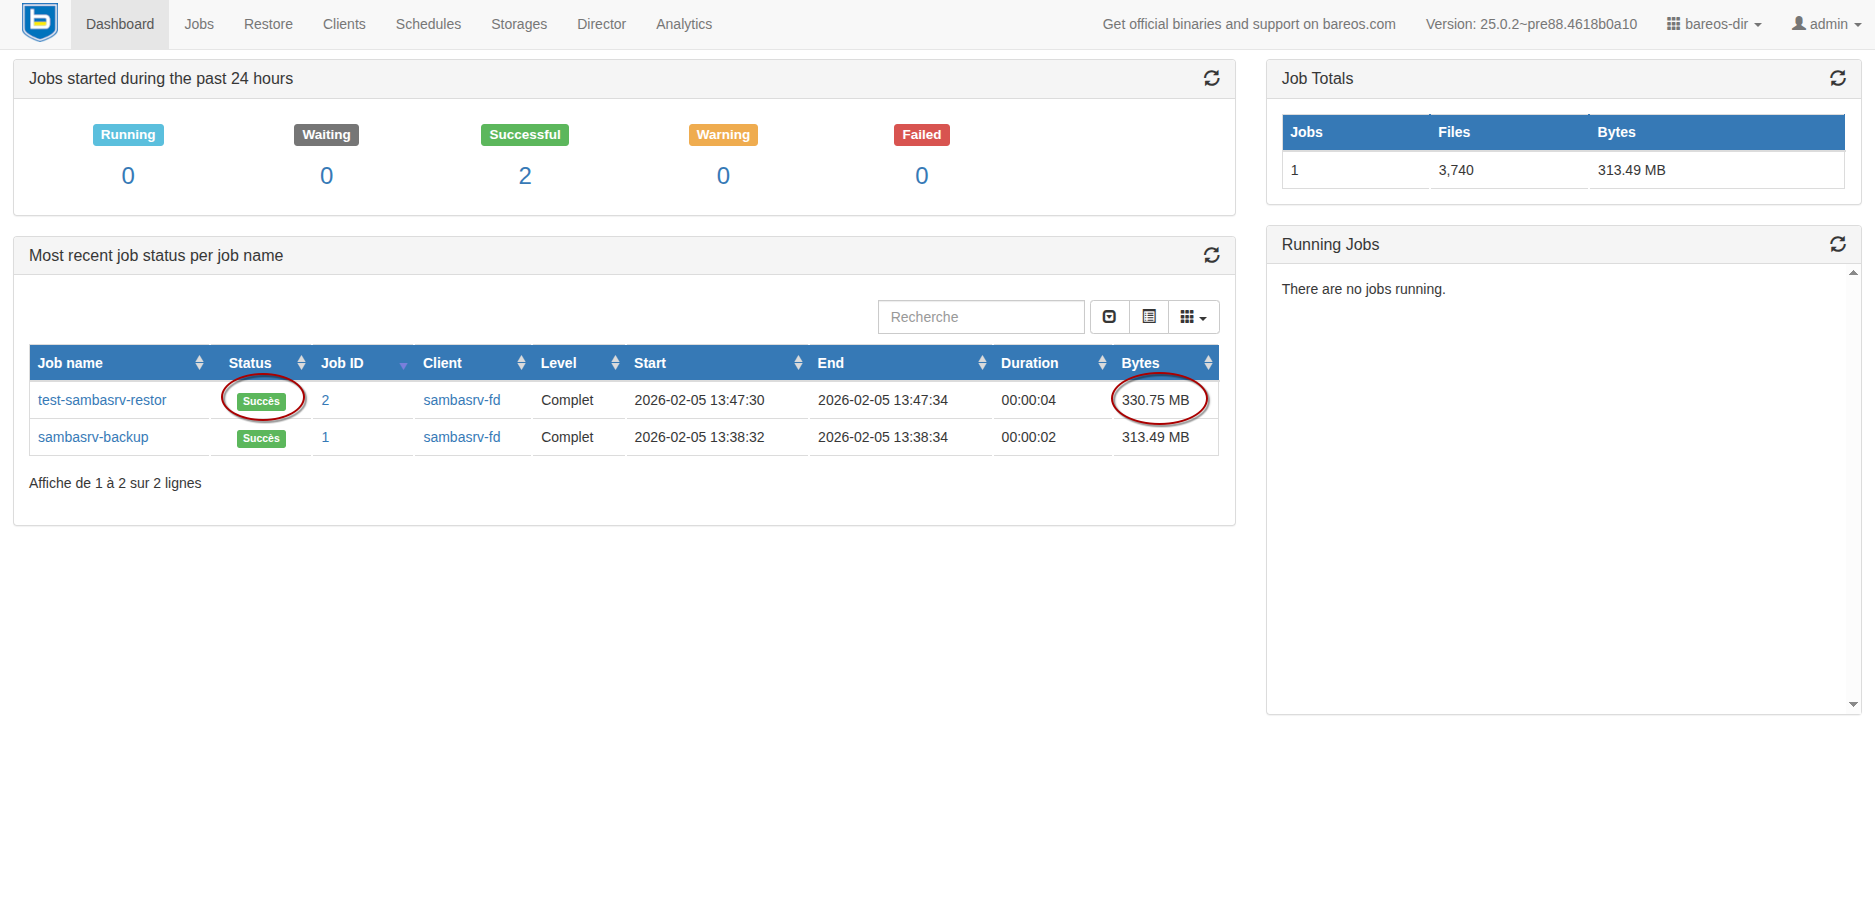1875x899 pixels.
Task: Toggle pagination switch button beside search
Action: tap(1109, 317)
